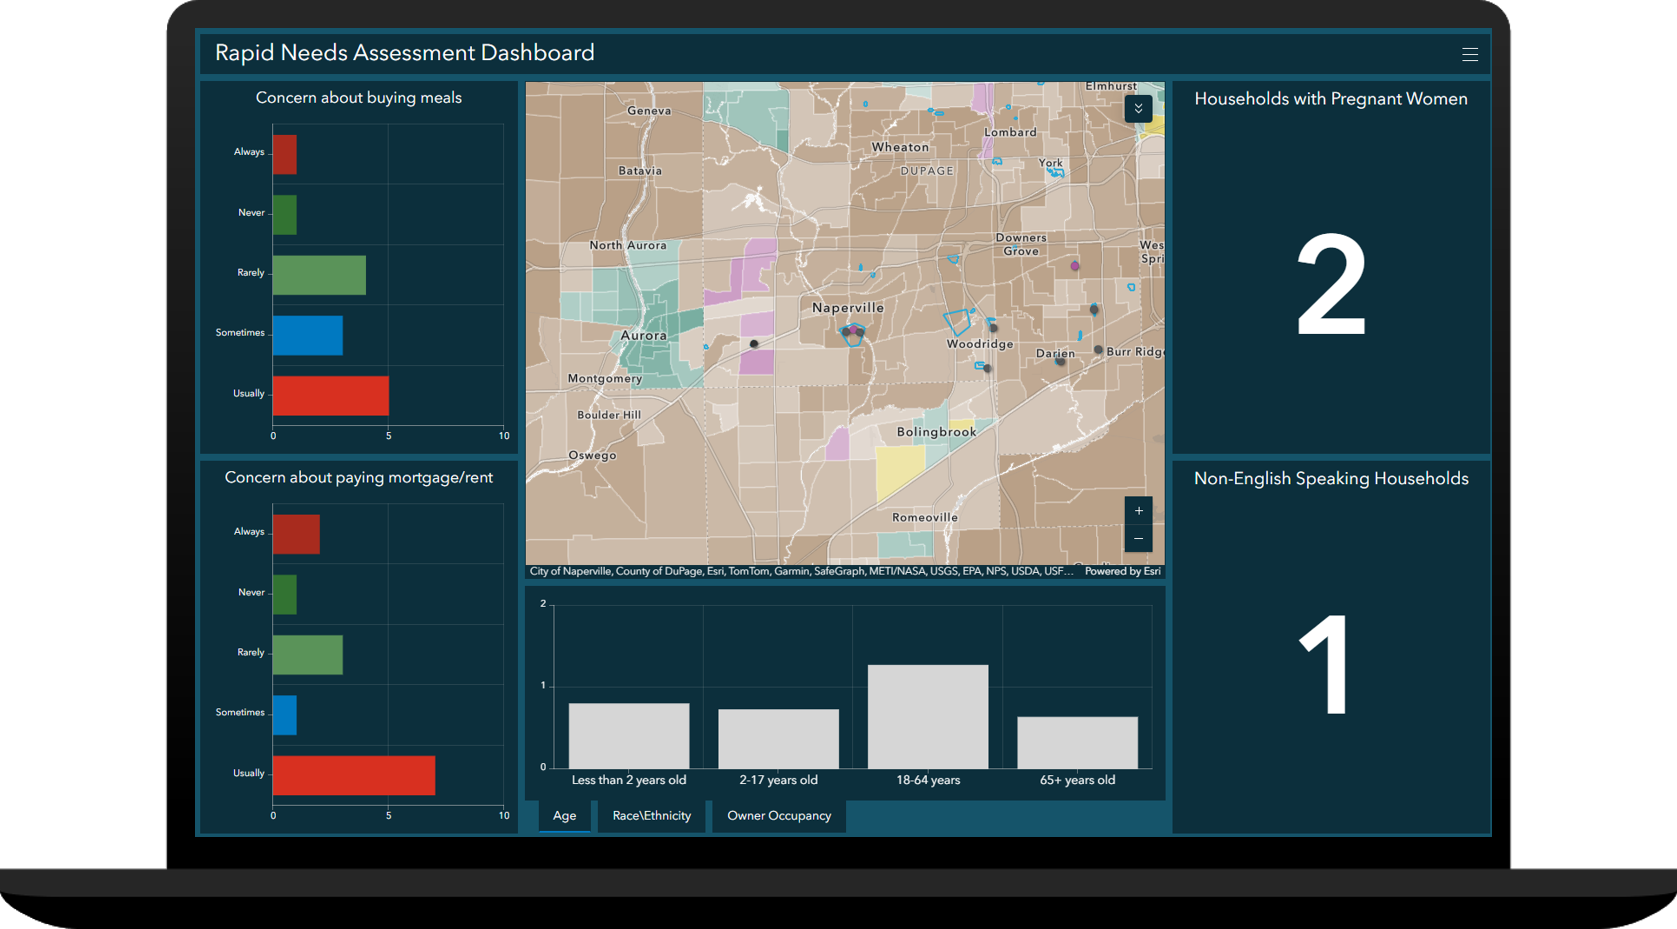Switch to the Race\Ethnicity tab
This screenshot has height=929, width=1677.
tap(651, 816)
